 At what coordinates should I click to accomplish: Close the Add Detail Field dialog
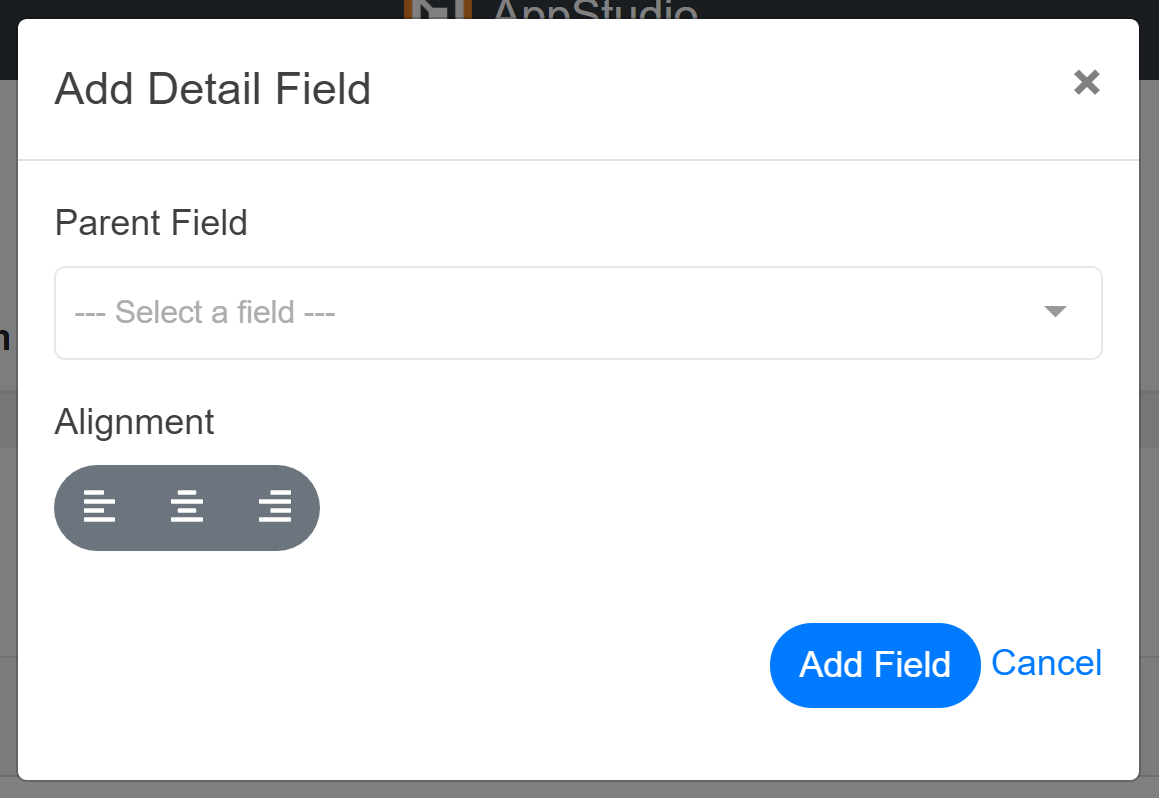(x=1087, y=82)
